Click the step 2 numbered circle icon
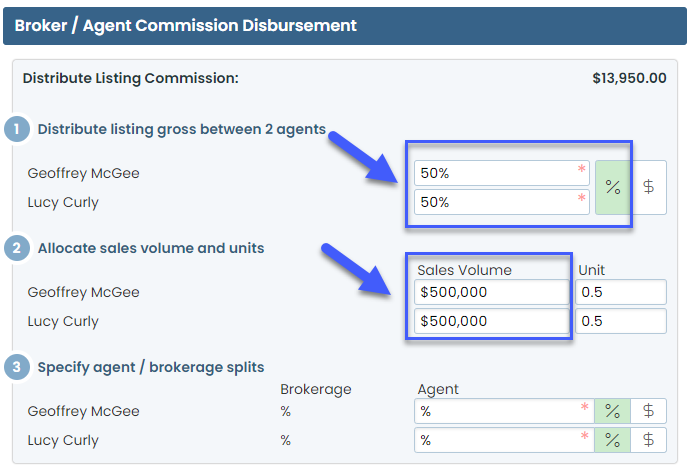 (x=17, y=248)
